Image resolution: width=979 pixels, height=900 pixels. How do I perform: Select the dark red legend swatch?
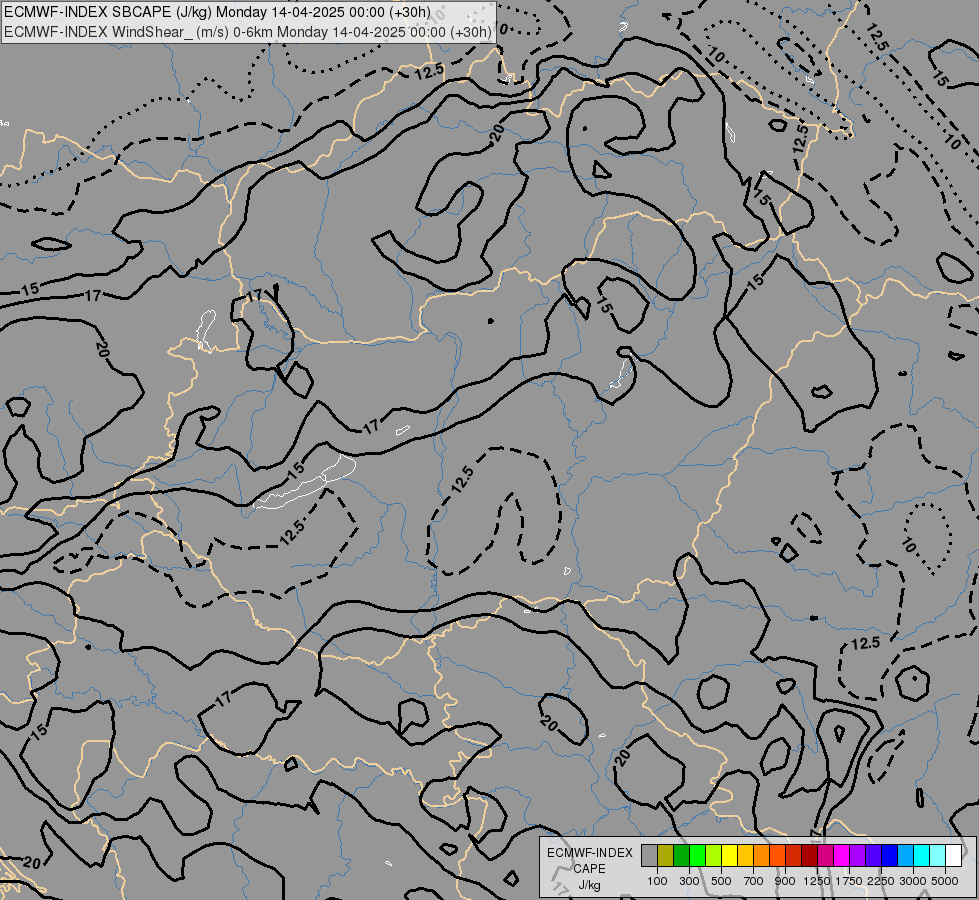point(810,855)
